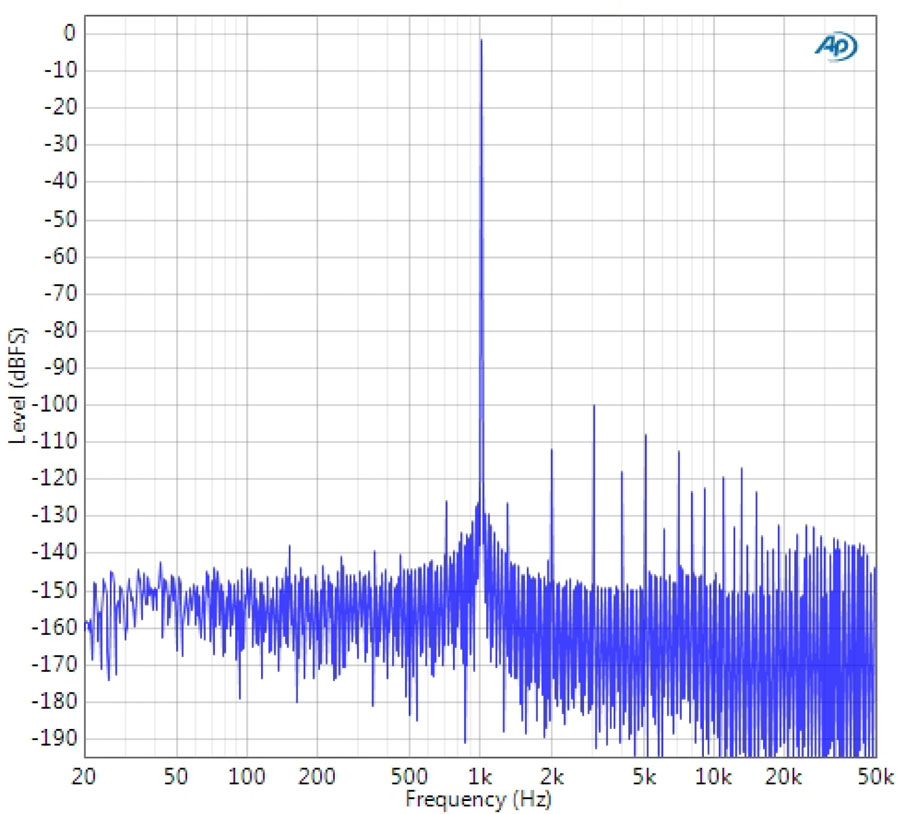Click the '100' frequency axis label
The width and height of the screenshot is (900, 814).
(246, 777)
